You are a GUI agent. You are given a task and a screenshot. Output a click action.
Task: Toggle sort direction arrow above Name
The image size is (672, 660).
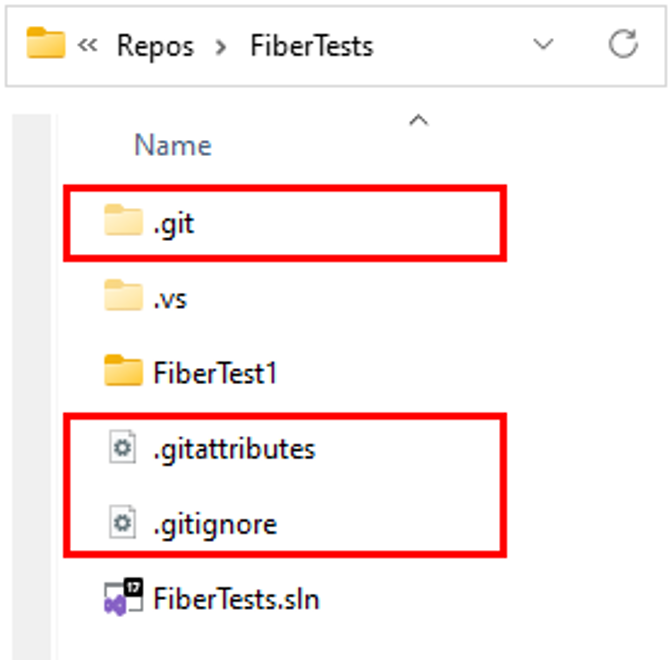coord(419,120)
